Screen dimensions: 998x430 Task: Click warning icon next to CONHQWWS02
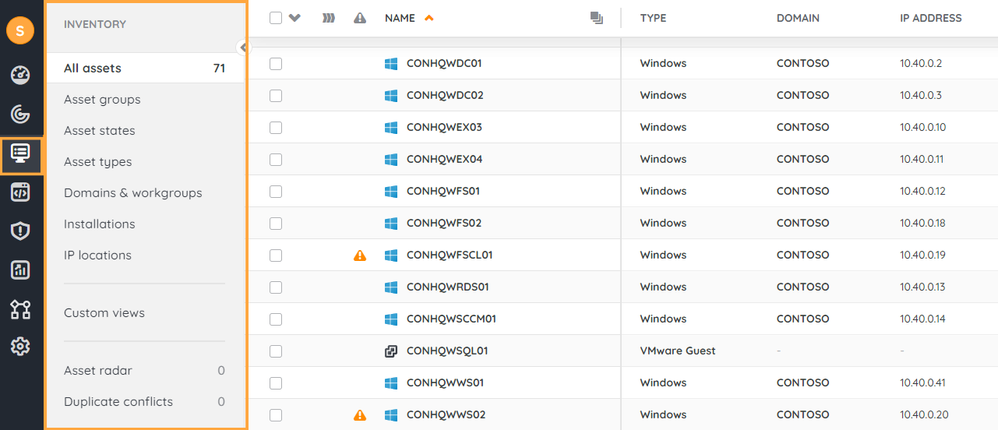(360, 415)
